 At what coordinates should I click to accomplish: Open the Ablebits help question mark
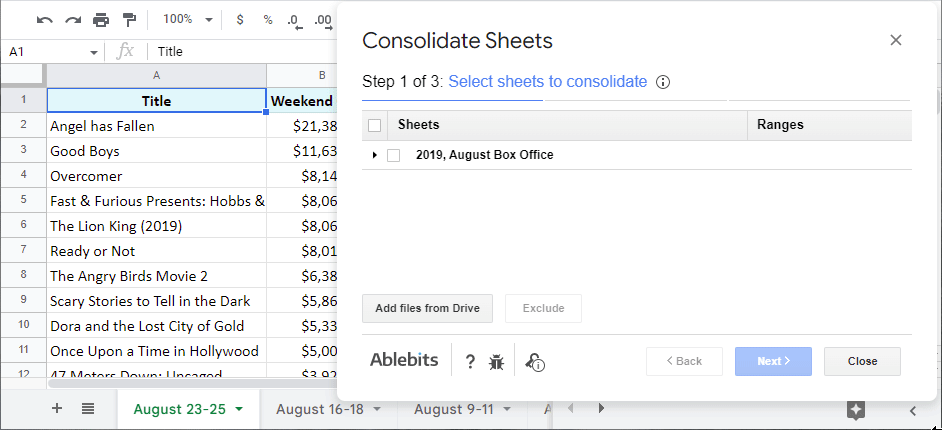click(470, 362)
